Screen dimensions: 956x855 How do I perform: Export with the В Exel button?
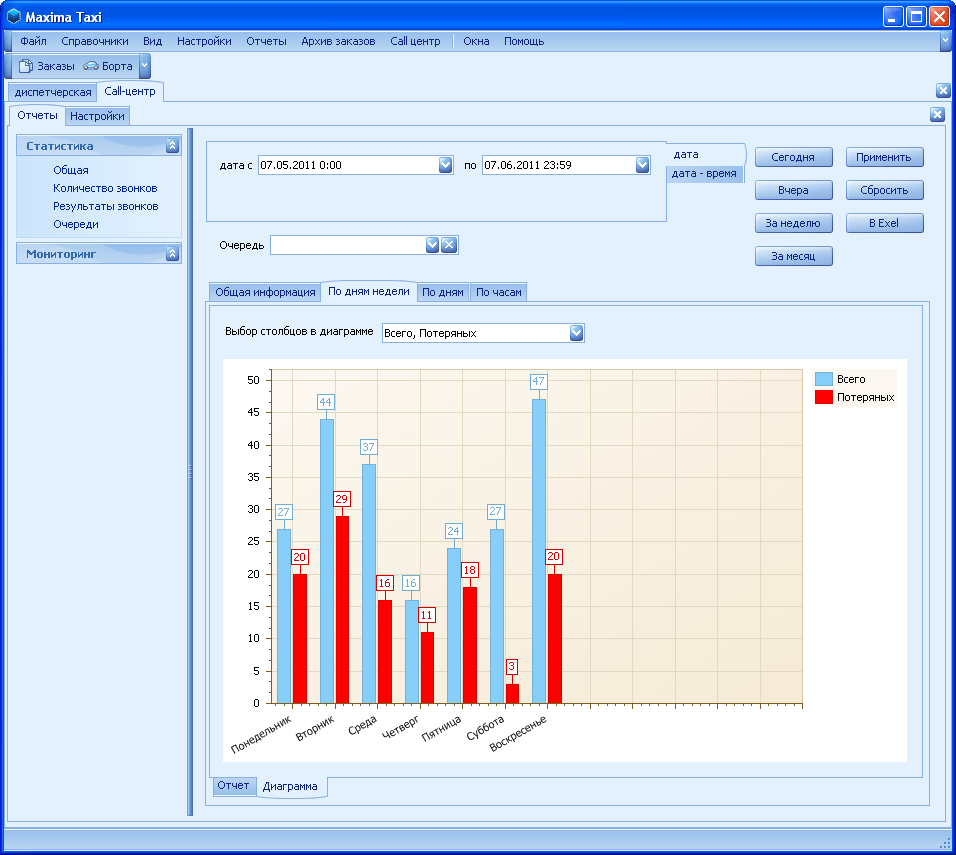[884, 223]
